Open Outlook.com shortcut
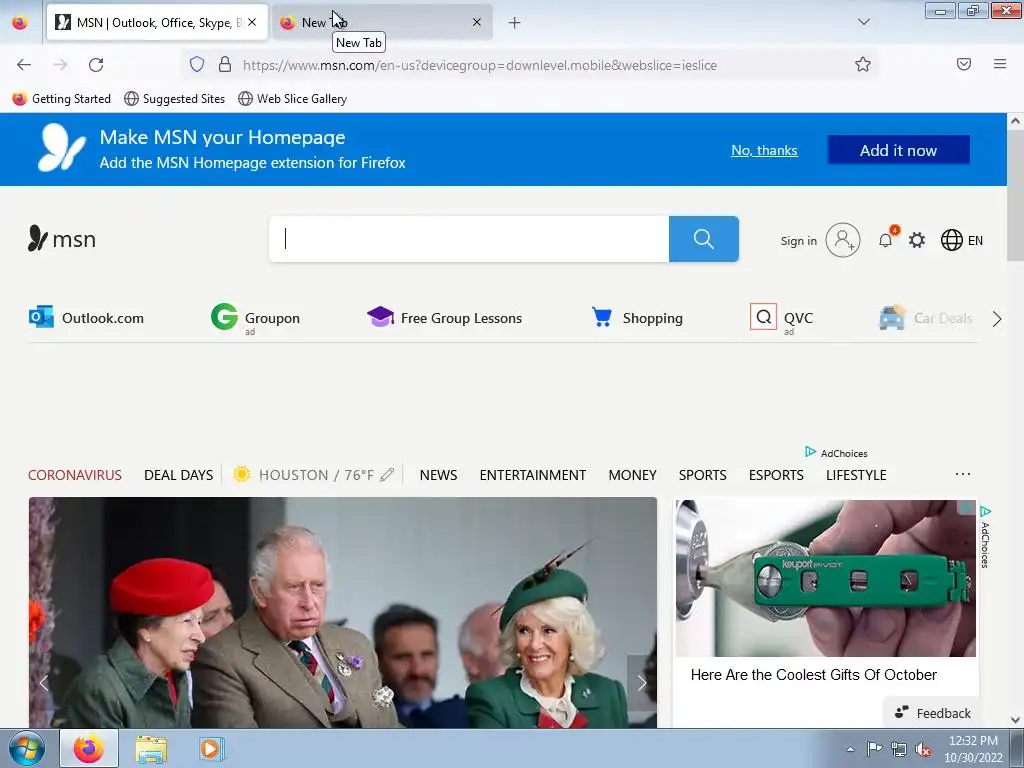 [86, 318]
